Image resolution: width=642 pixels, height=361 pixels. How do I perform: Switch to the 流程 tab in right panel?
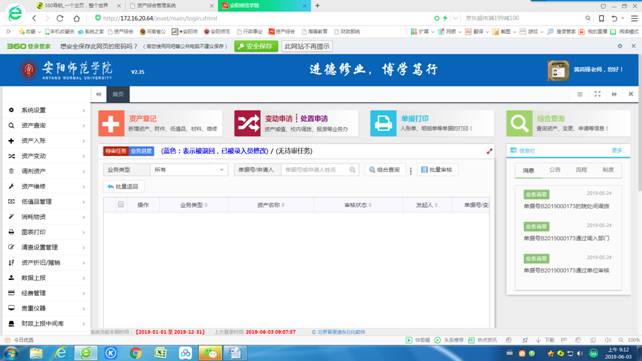581,169
